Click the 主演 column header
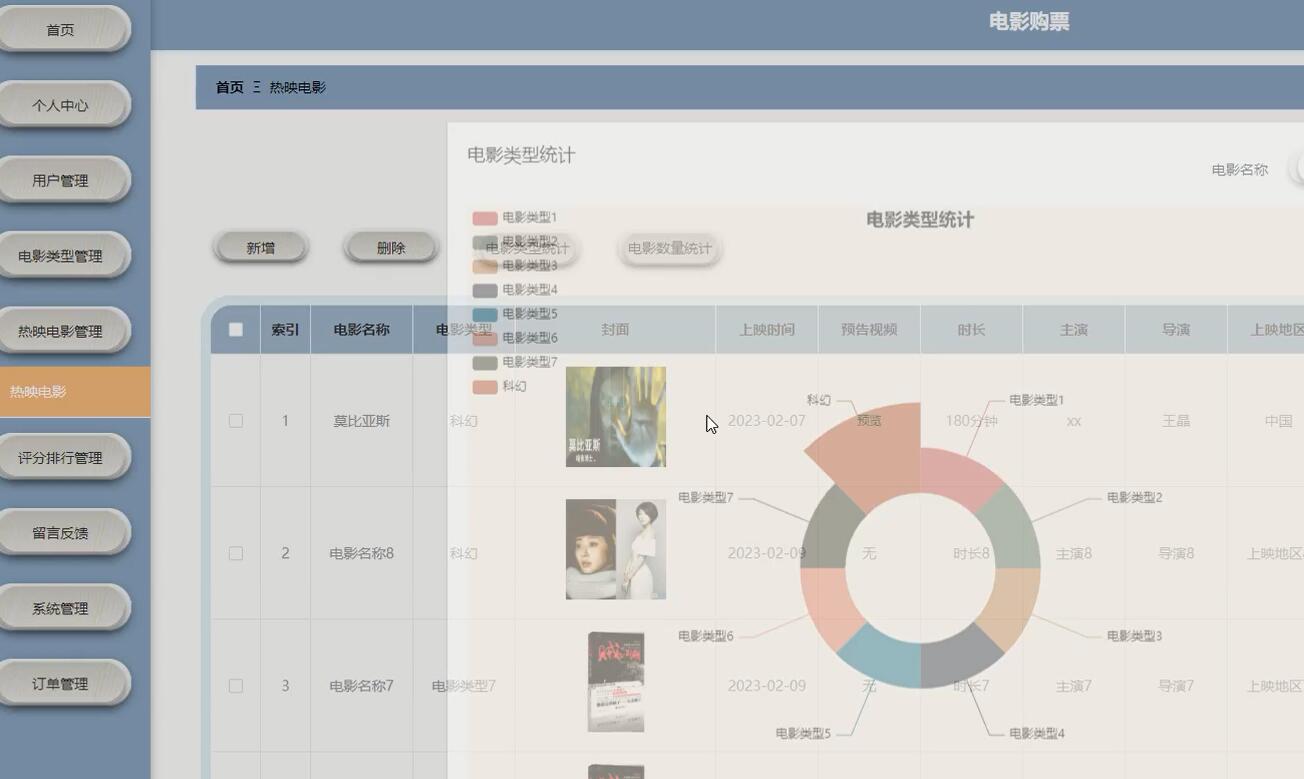The image size is (1304, 779). click(x=1073, y=329)
